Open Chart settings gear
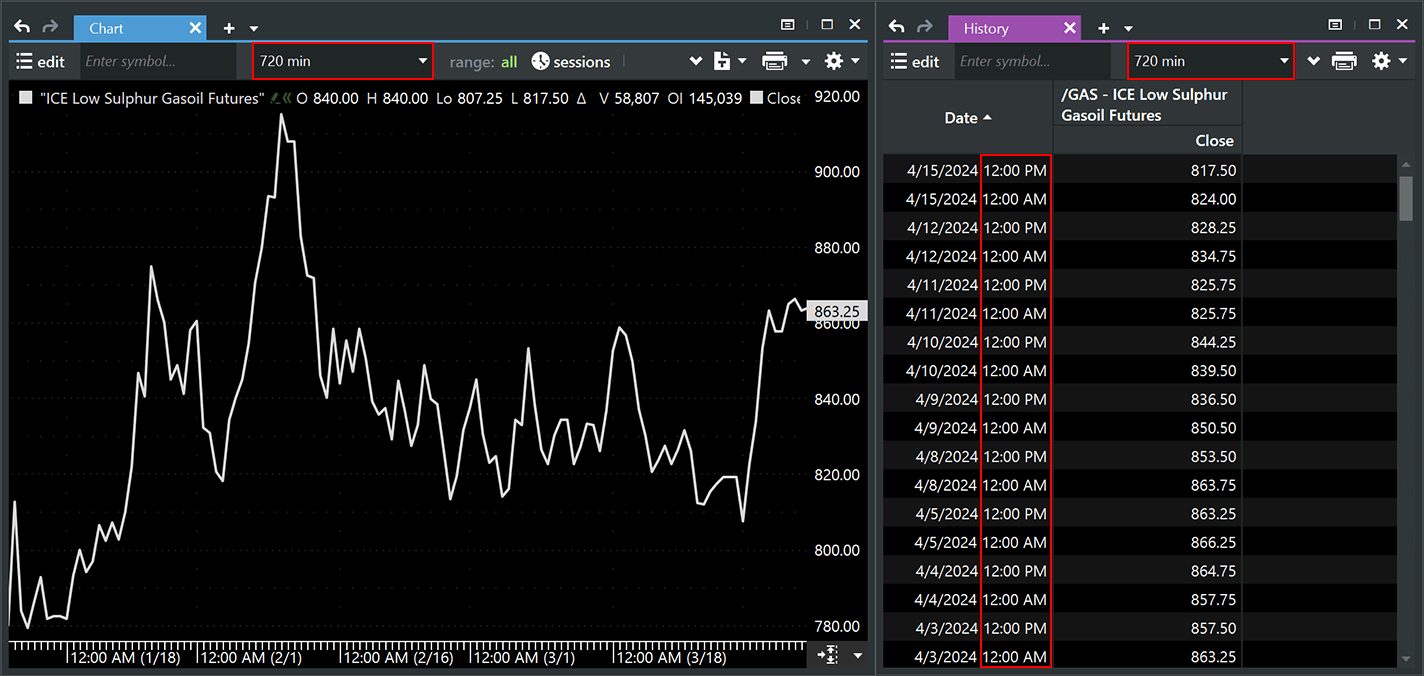 click(834, 62)
